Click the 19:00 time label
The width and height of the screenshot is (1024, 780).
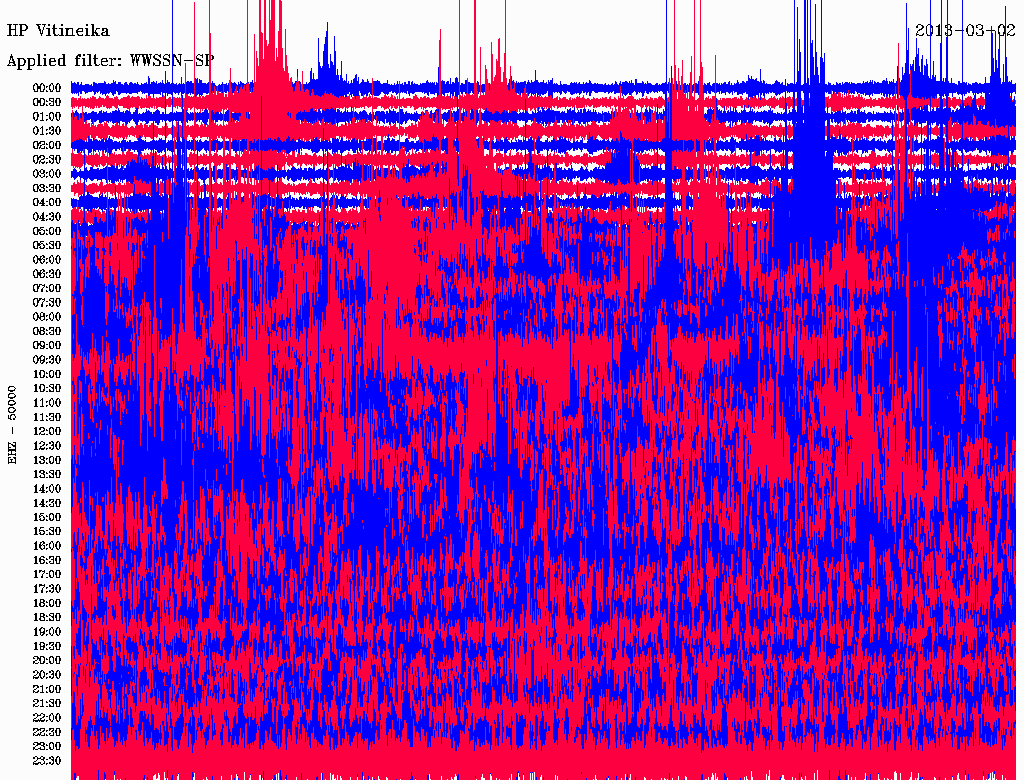(x=47, y=632)
